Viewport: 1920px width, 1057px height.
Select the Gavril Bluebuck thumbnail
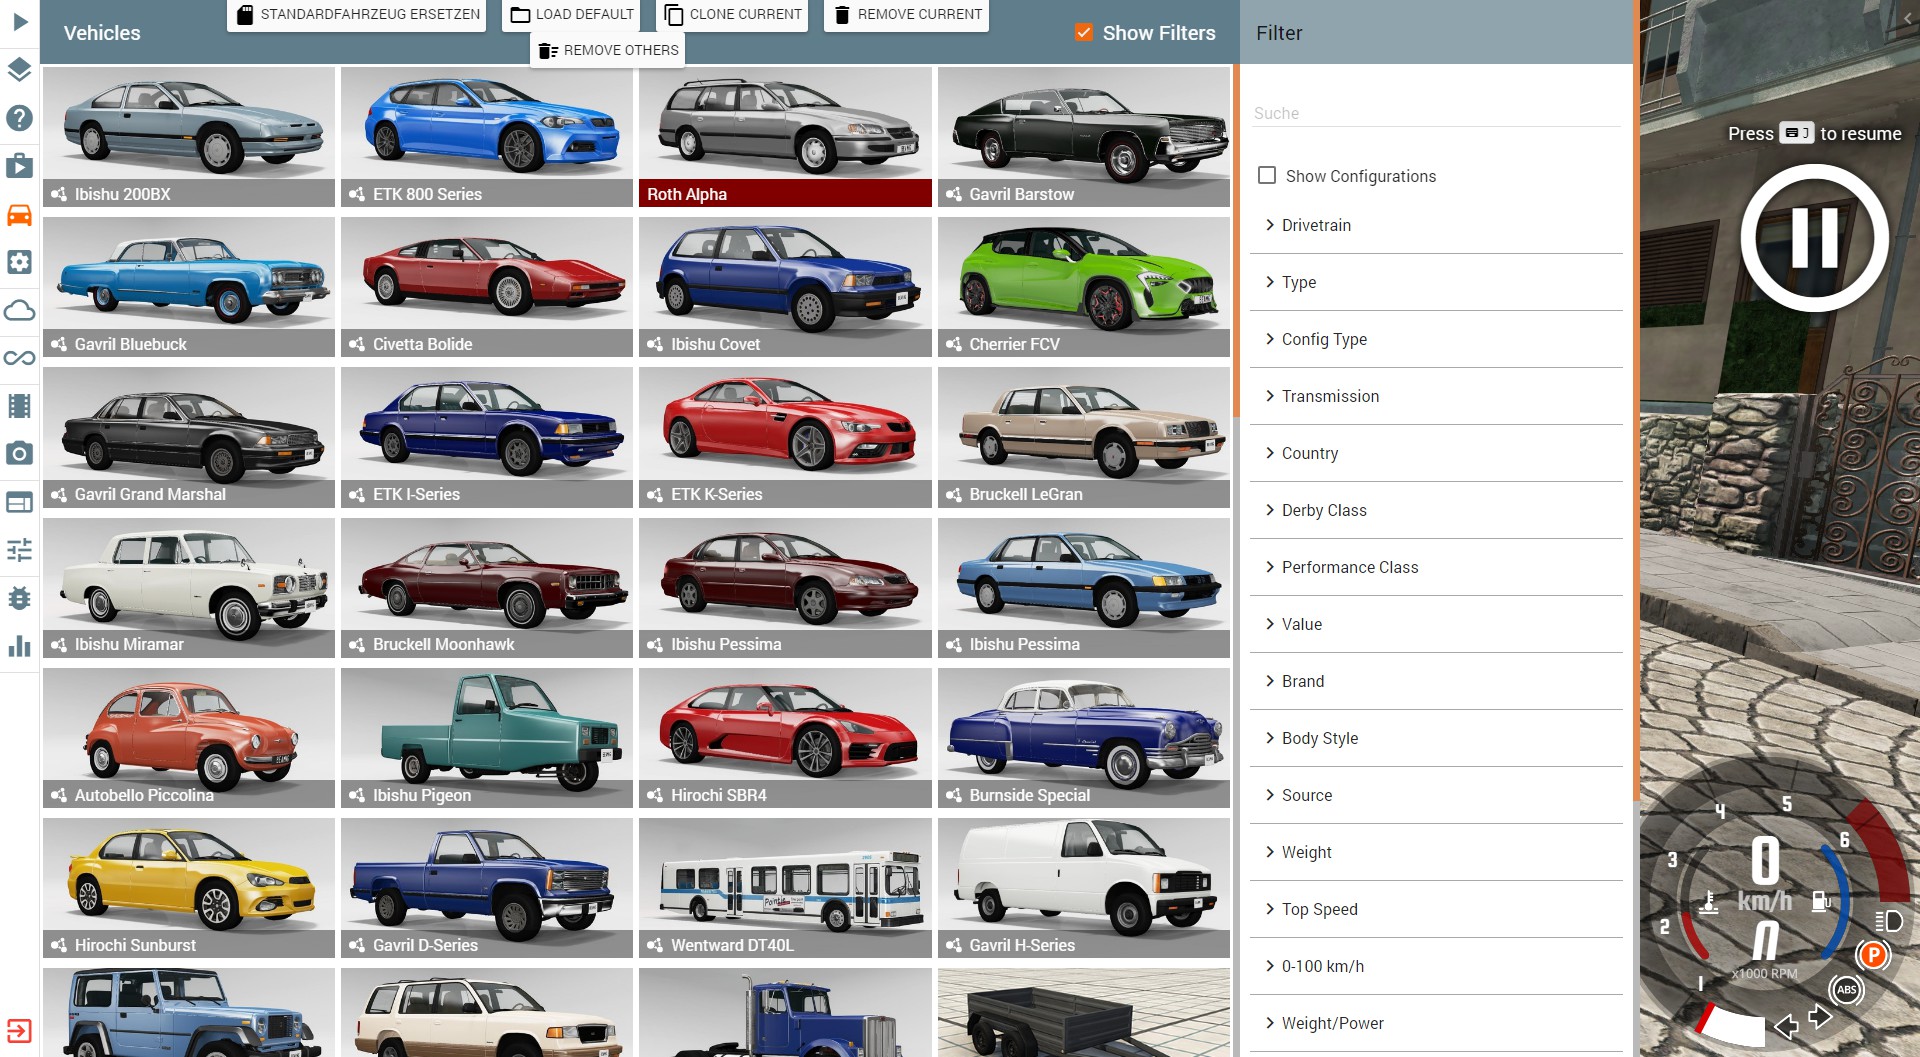click(189, 287)
